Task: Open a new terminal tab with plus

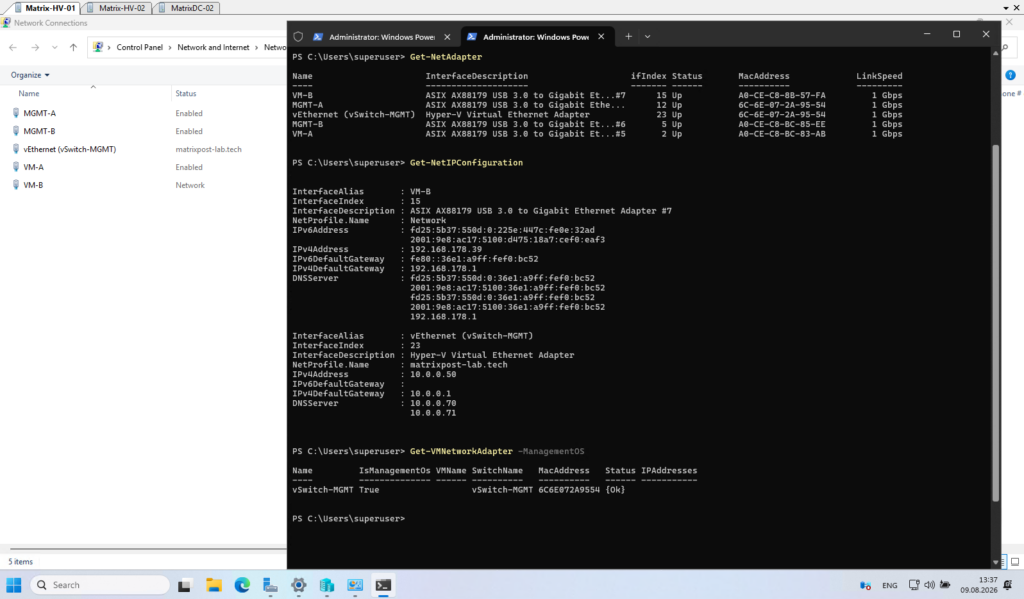Action: pos(628,37)
